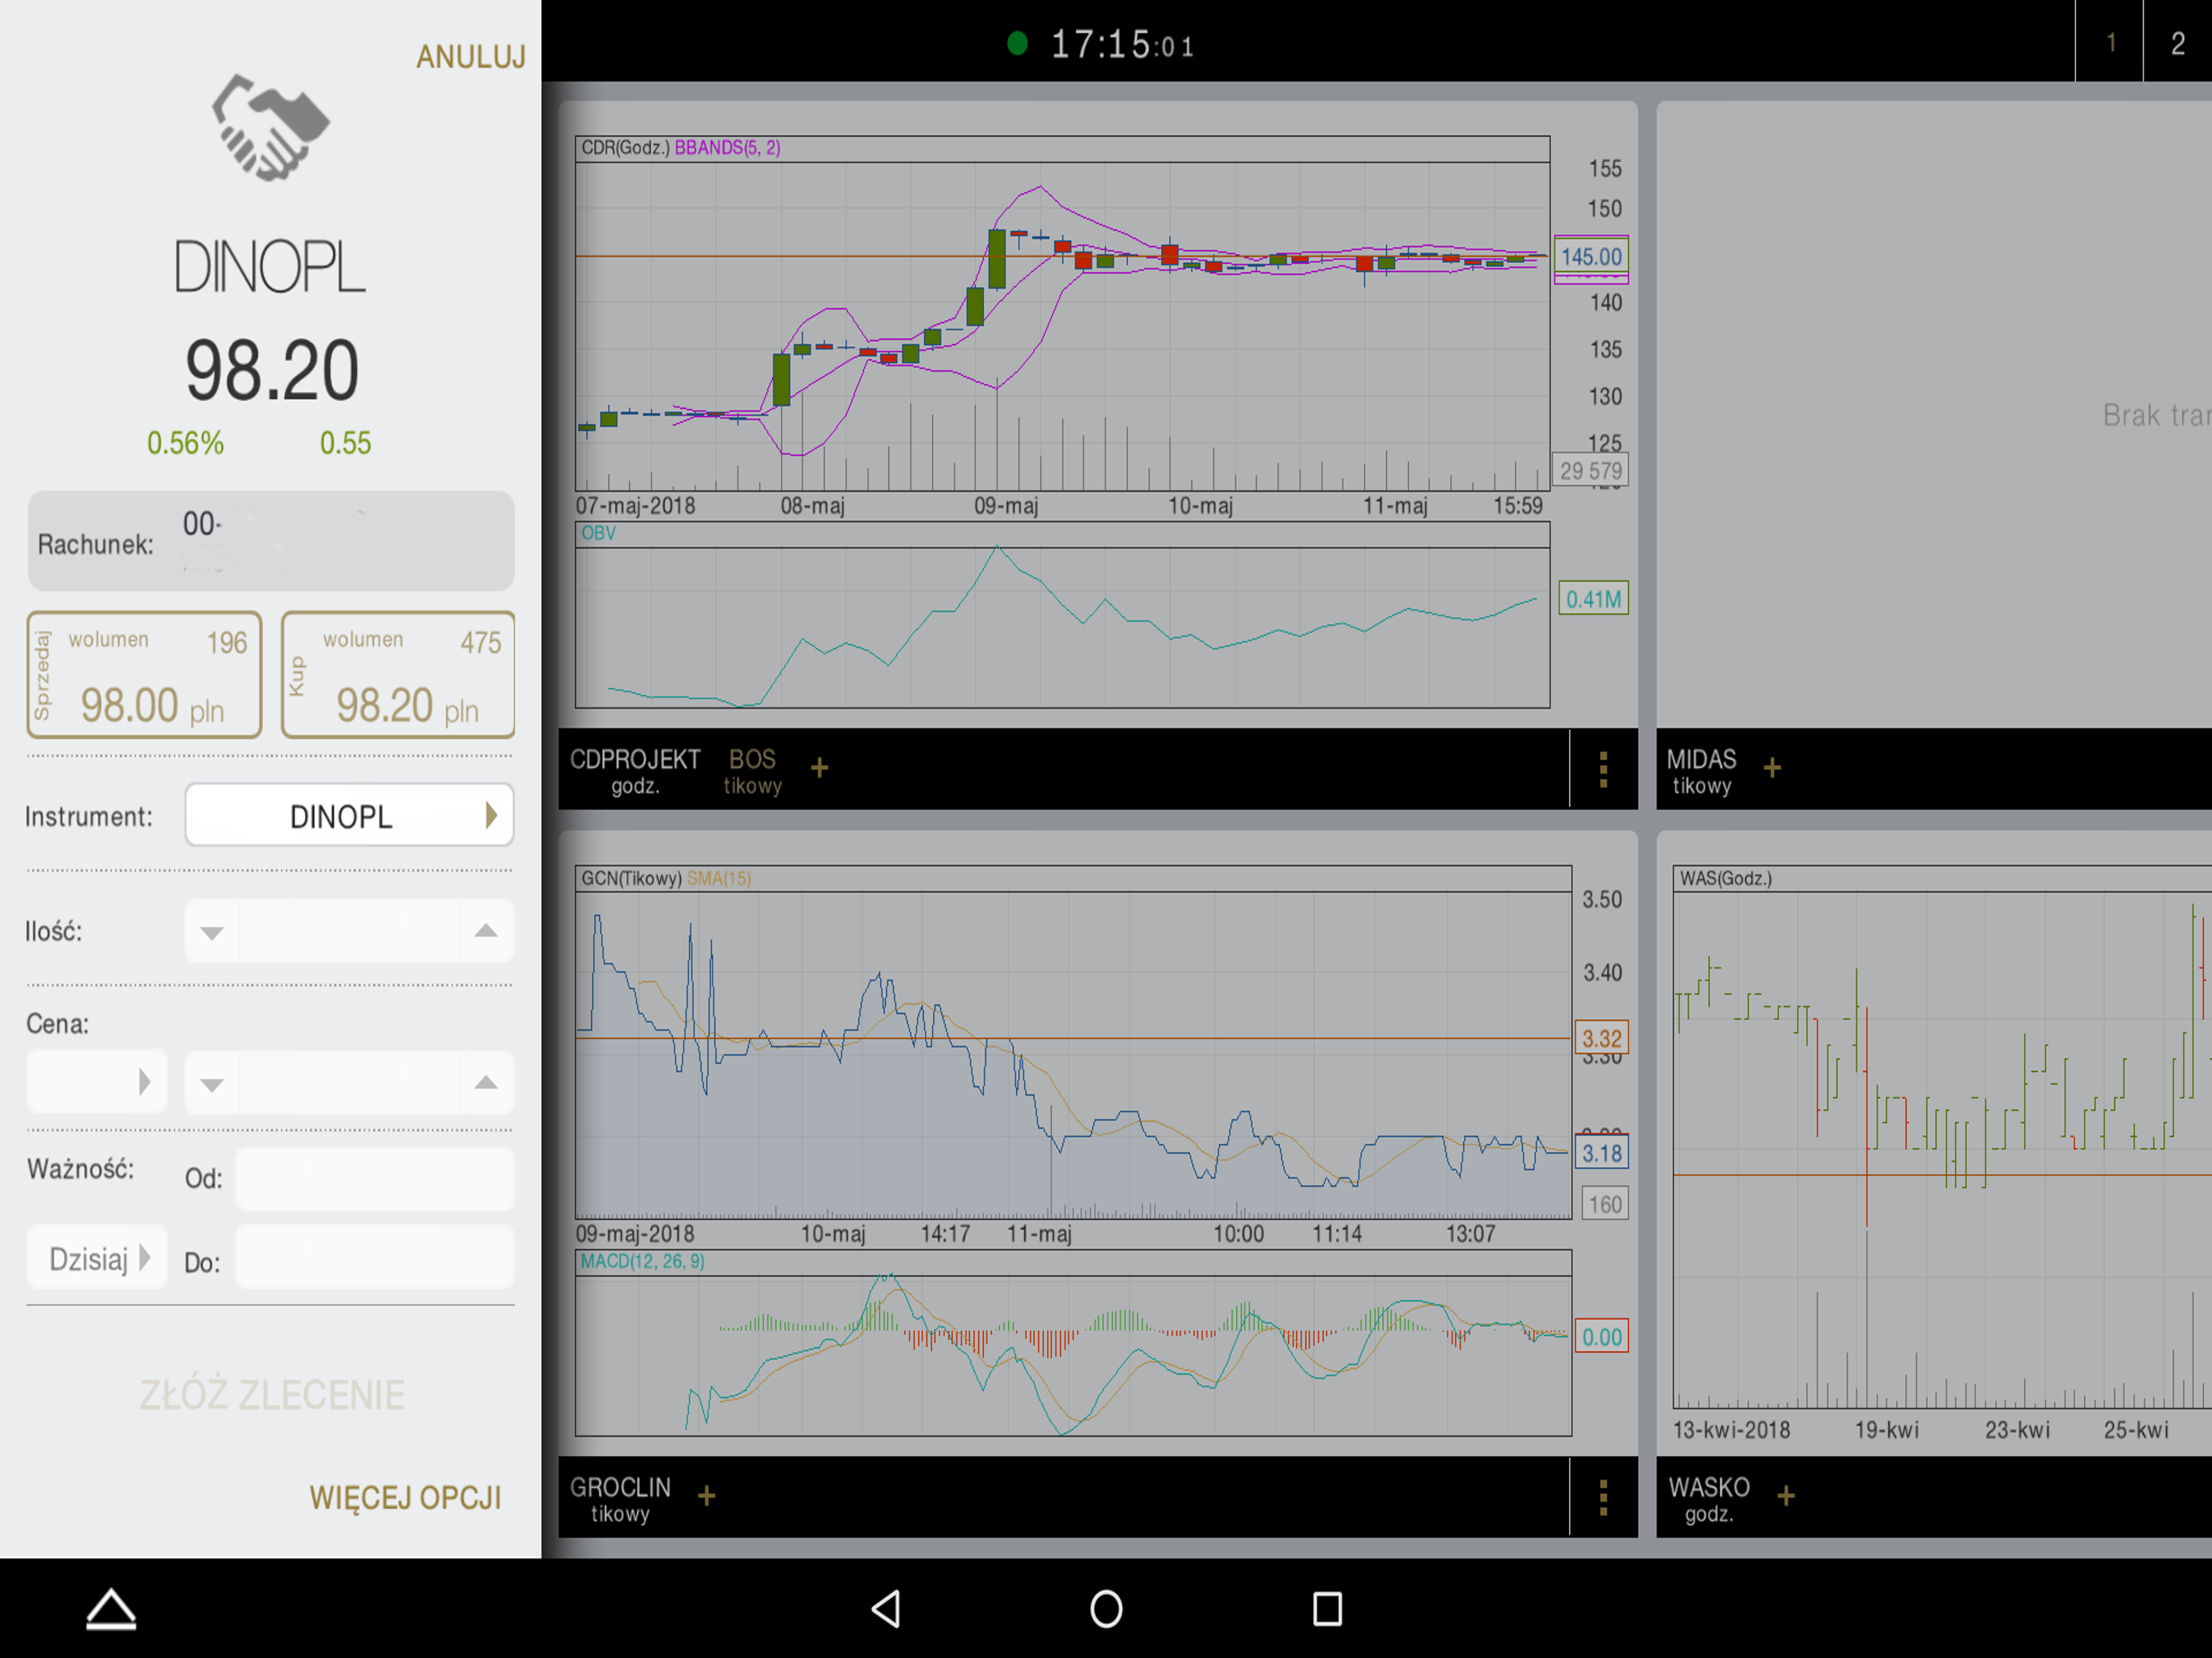Viewport: 2212px width, 1658px height.
Task: Open the Cena price type dropdown
Action: pyautogui.click(x=96, y=1082)
